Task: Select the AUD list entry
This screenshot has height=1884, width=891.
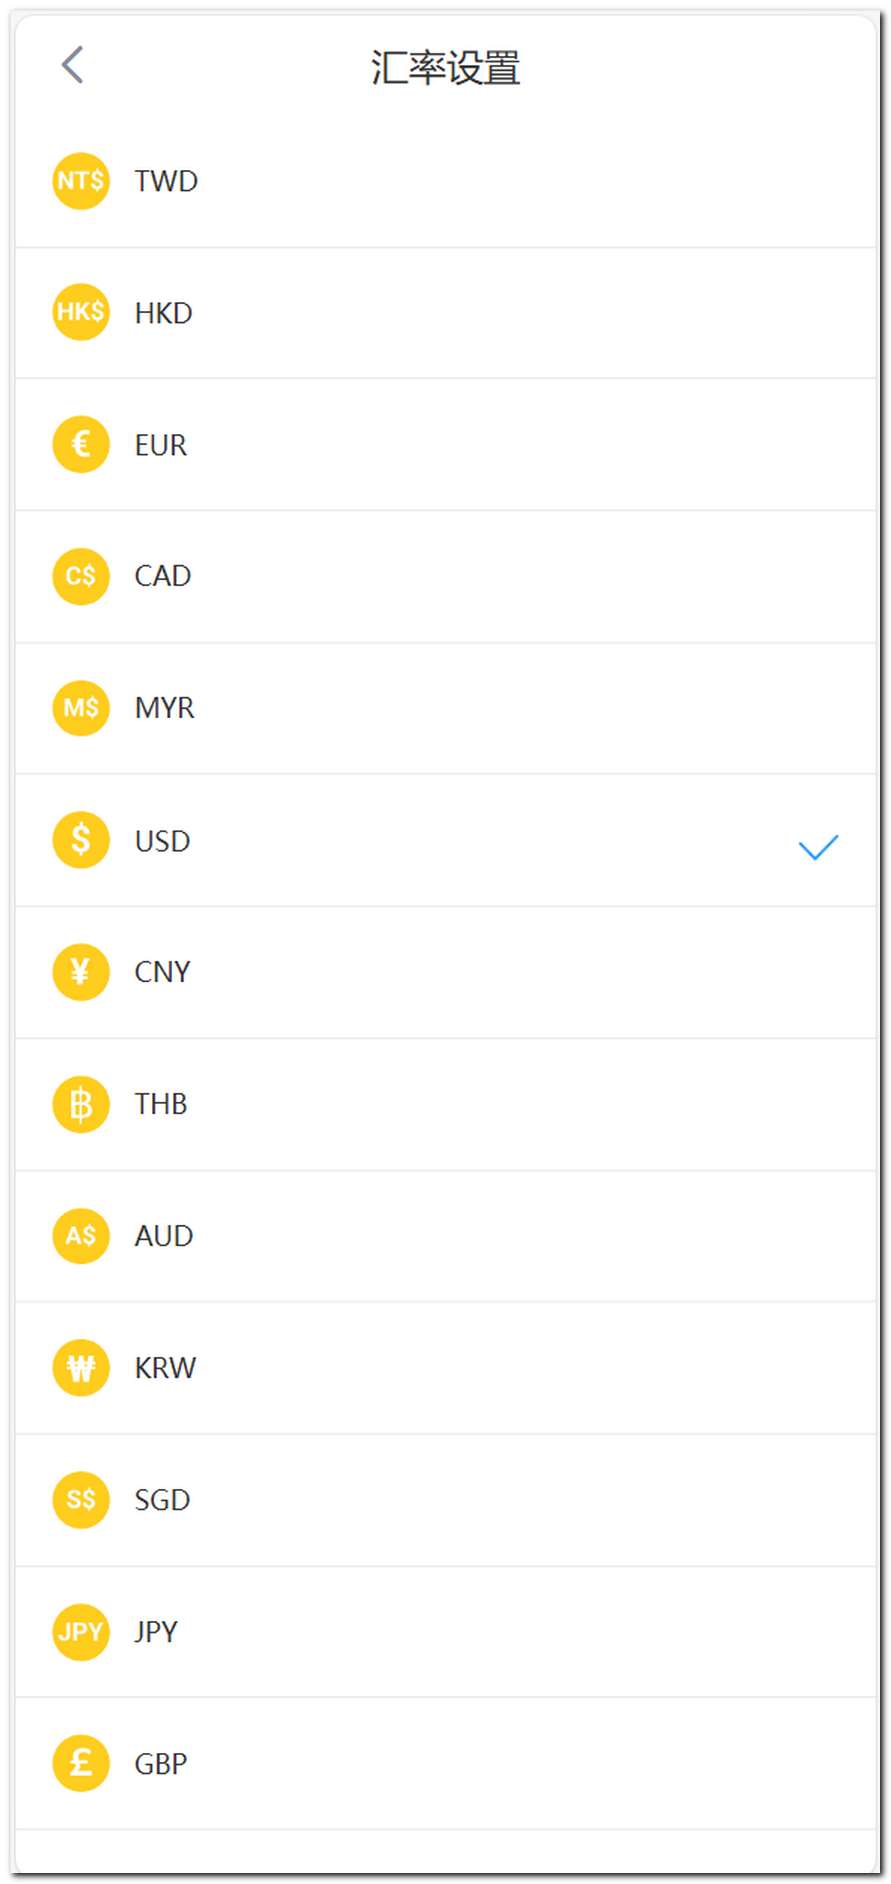Action: pyautogui.click(x=164, y=1236)
